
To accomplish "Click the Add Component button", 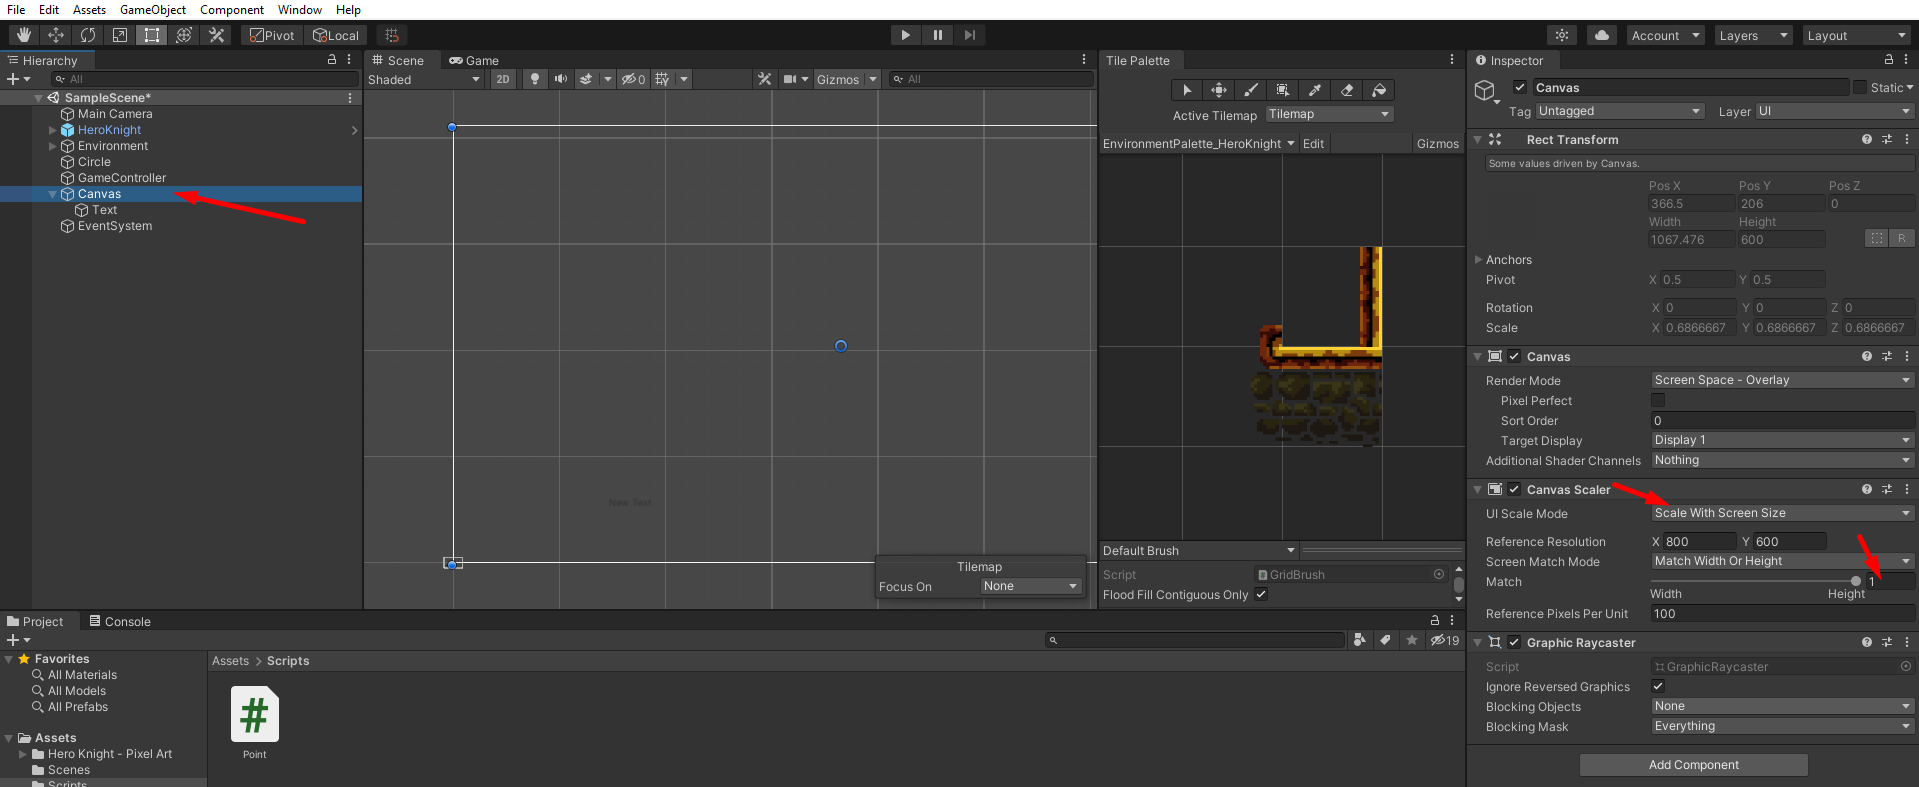I will click(1694, 765).
